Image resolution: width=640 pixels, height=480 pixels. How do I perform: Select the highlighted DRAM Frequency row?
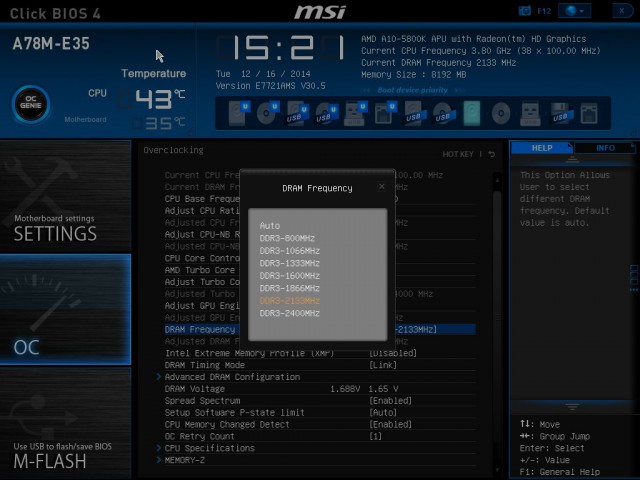click(320, 329)
